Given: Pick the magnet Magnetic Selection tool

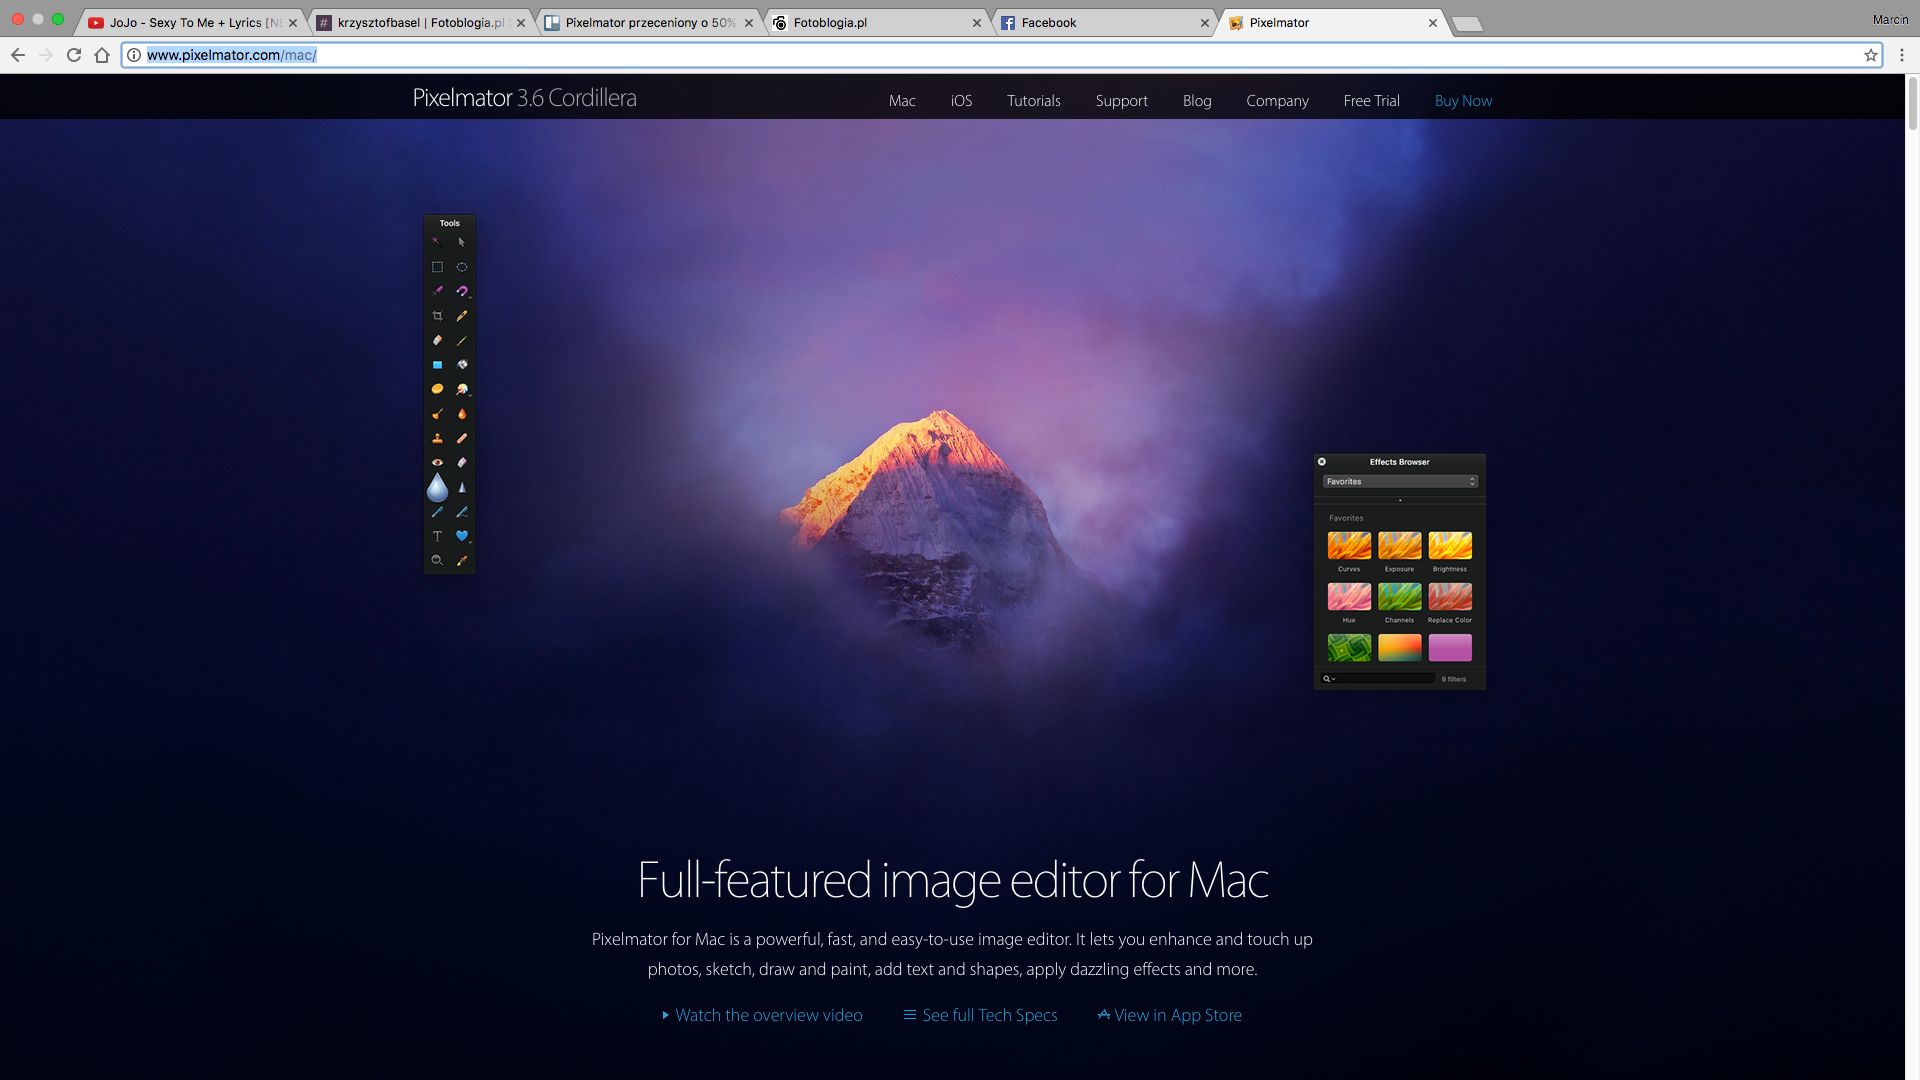Looking at the screenshot, I should tap(462, 291).
